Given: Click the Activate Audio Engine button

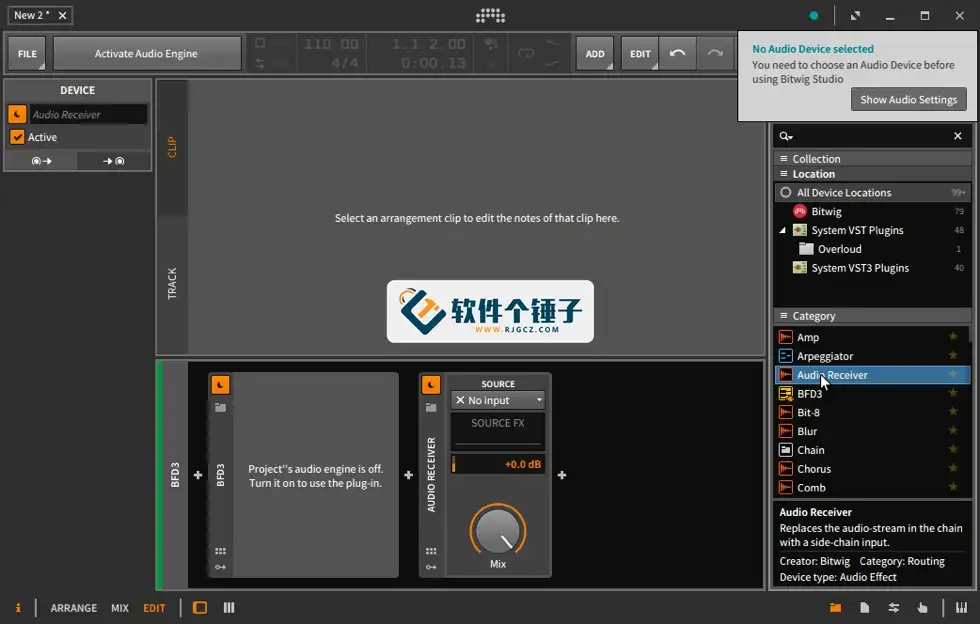Looking at the screenshot, I should point(146,54).
